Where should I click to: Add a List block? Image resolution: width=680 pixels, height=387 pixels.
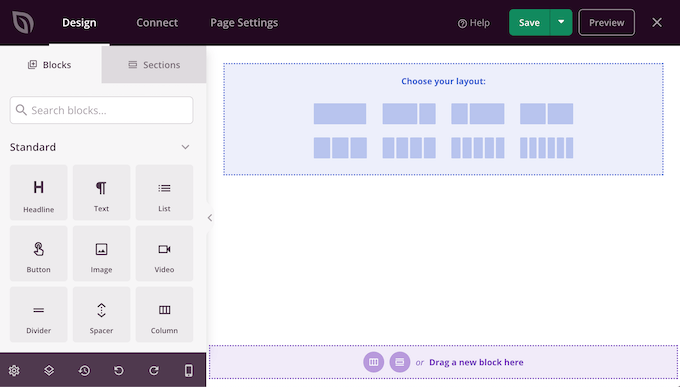164,192
